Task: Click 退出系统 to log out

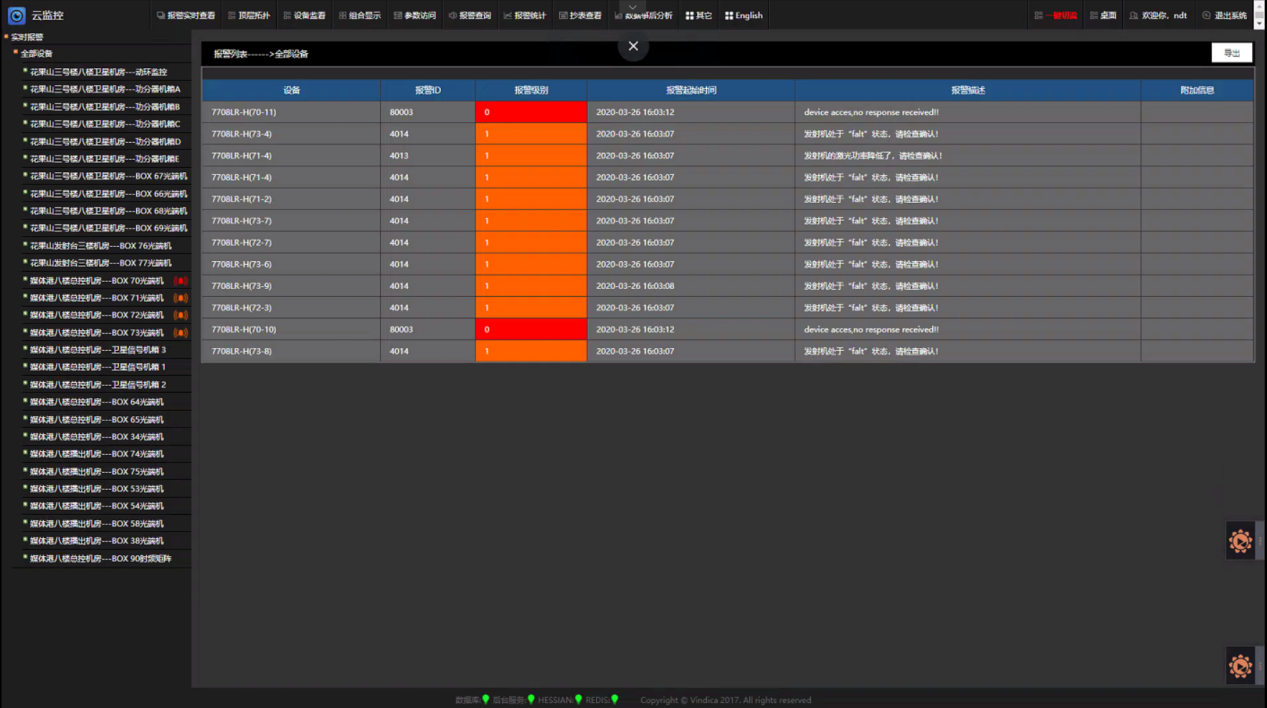Action: tap(1224, 16)
